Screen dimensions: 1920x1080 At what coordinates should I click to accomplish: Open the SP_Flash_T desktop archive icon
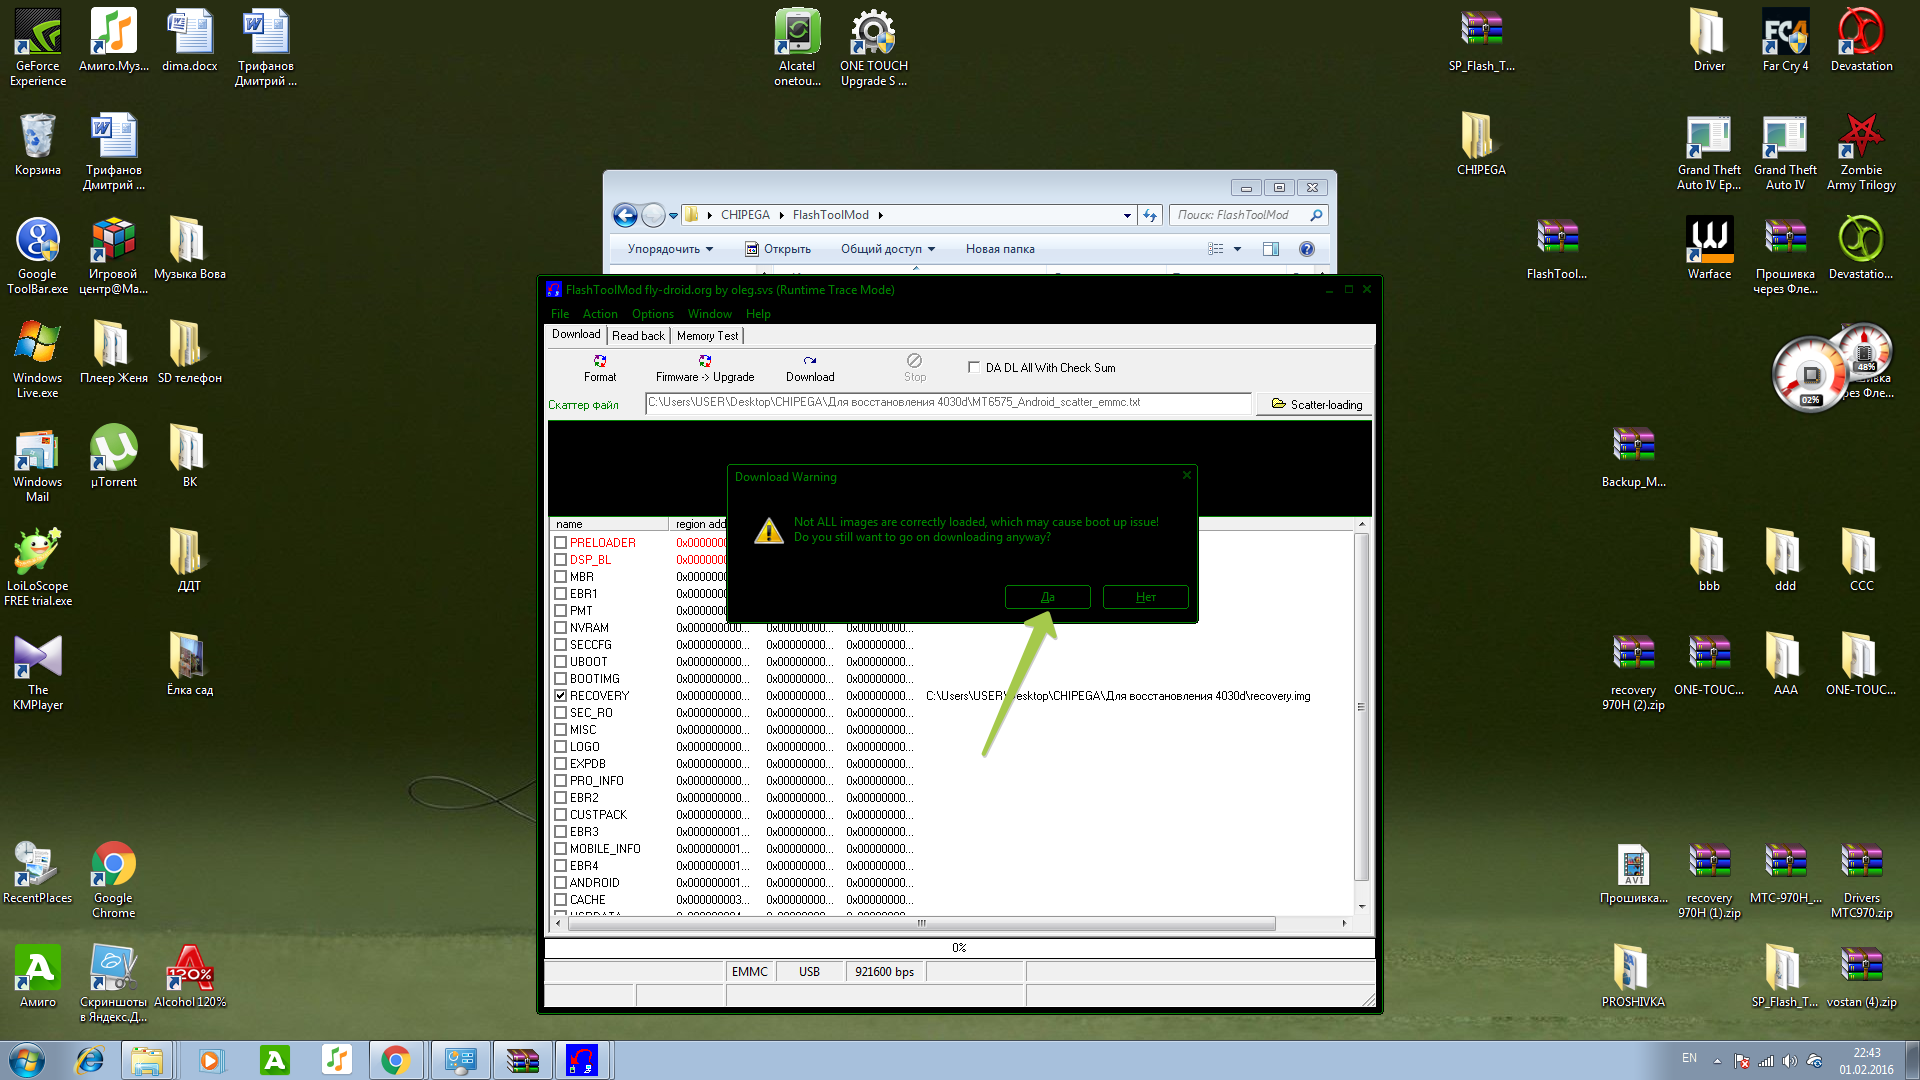[1481, 30]
